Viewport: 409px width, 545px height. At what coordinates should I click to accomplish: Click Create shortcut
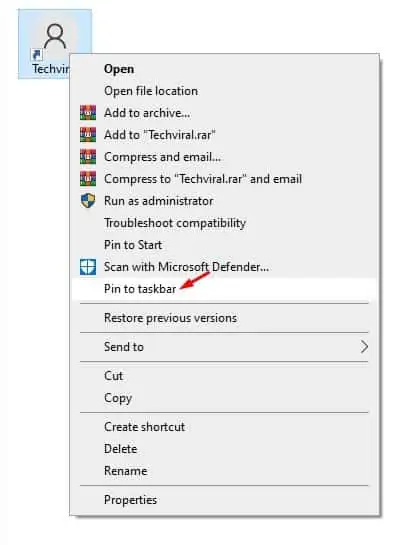[144, 427]
